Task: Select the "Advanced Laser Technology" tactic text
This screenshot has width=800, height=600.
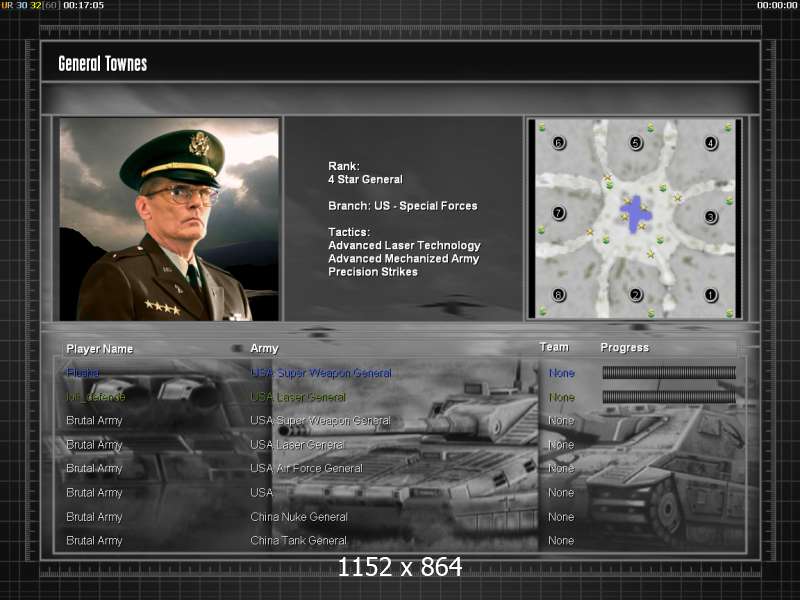Action: click(x=405, y=245)
